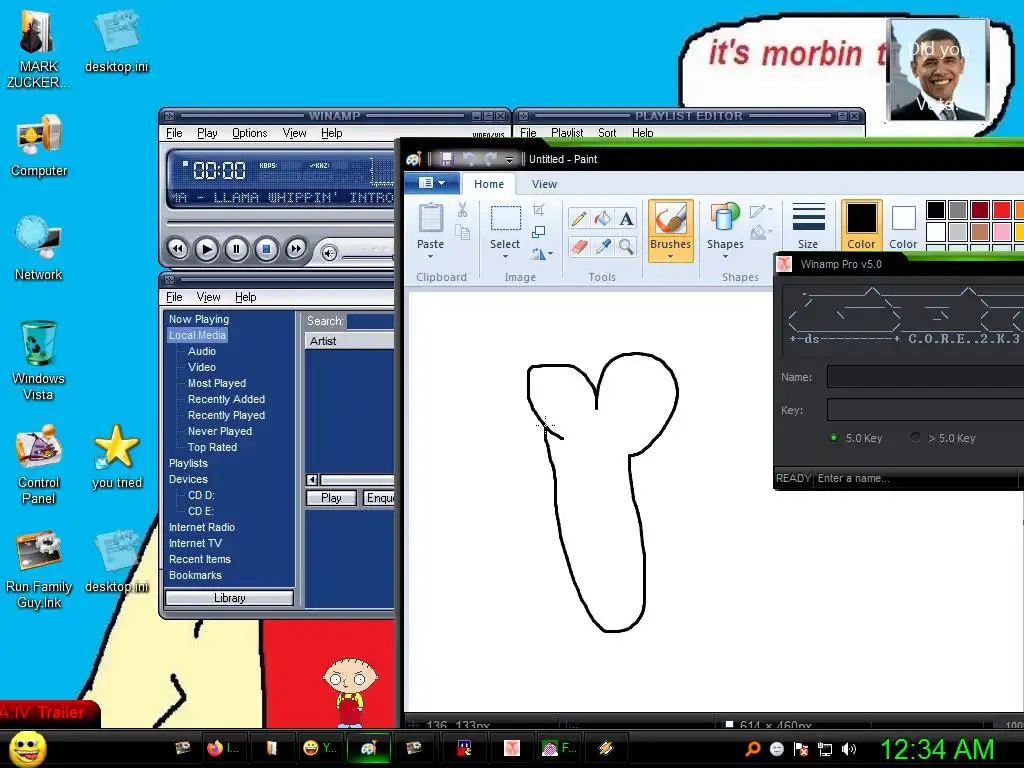This screenshot has width=1024, height=768.
Task: Click the Copy icon in Paint clipboard group
Action: pos(462,232)
